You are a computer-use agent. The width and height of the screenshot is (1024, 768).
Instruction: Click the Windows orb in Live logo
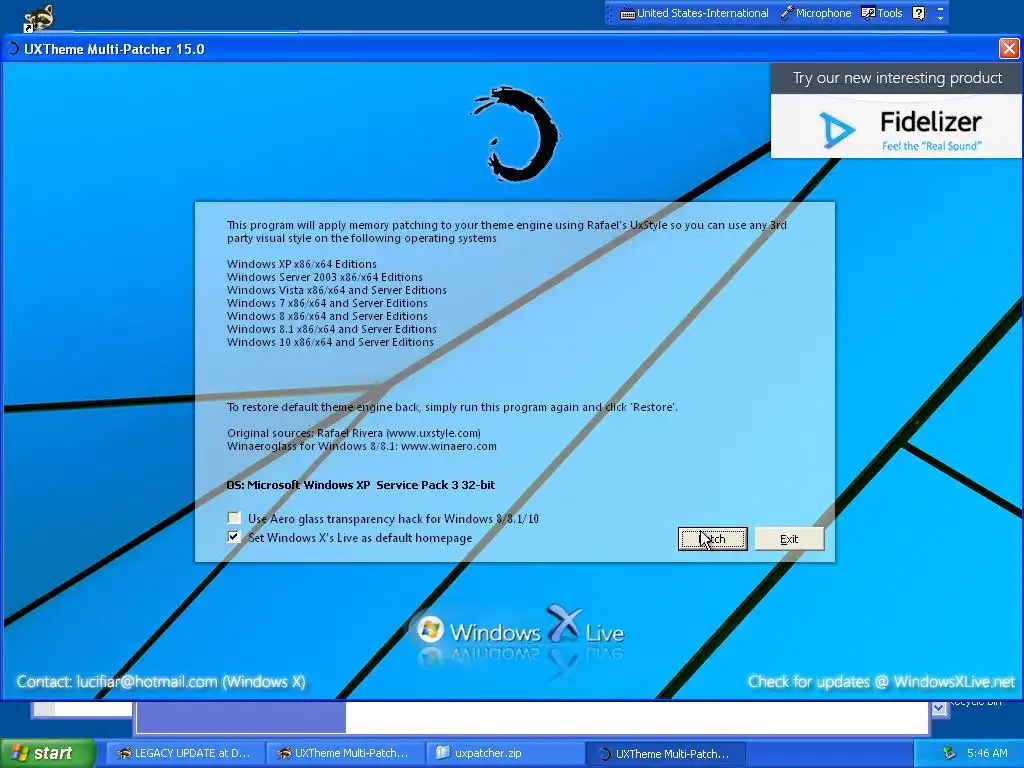pyautogui.click(x=430, y=630)
